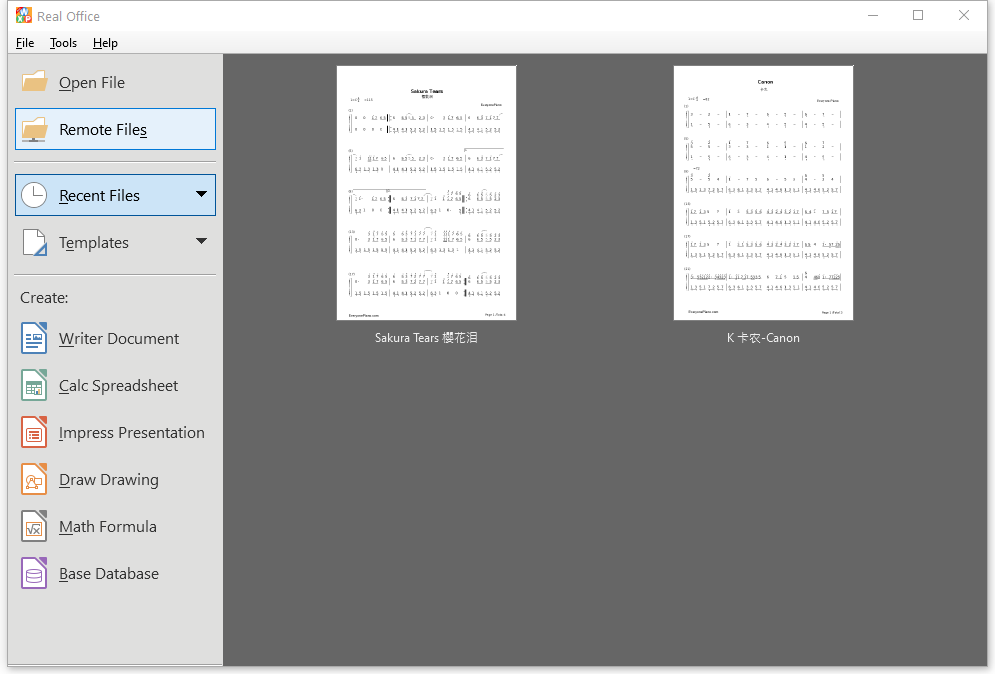Select the Remote Files button label

tap(103, 129)
